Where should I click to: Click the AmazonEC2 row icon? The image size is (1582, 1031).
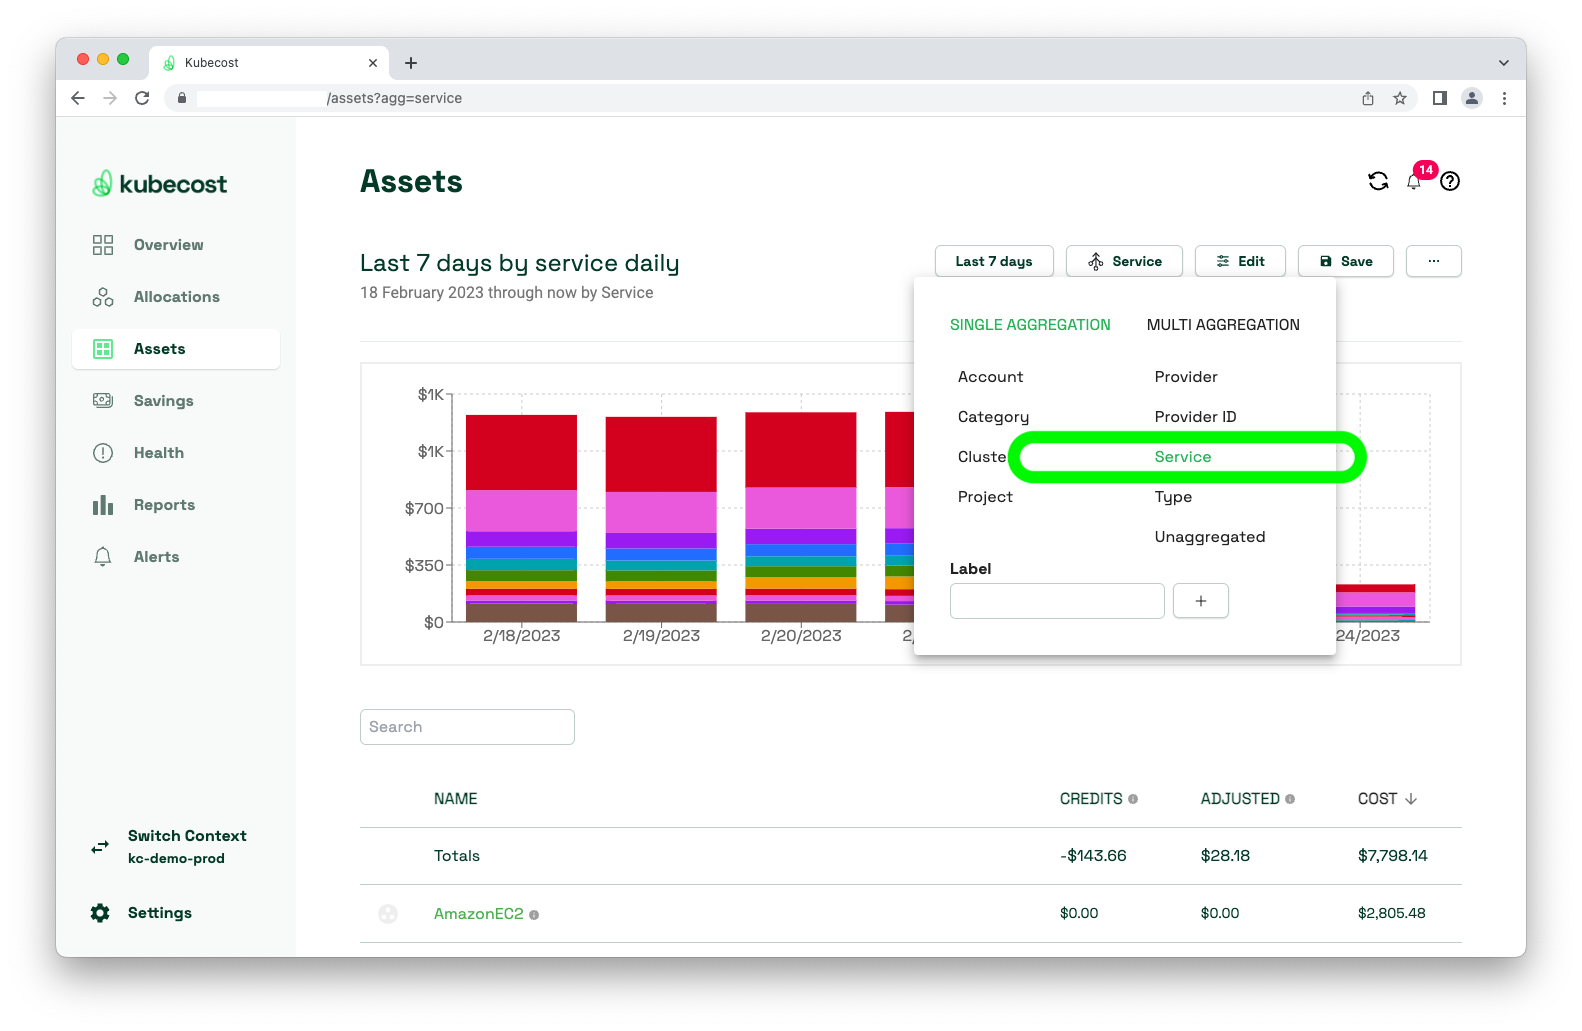click(388, 914)
